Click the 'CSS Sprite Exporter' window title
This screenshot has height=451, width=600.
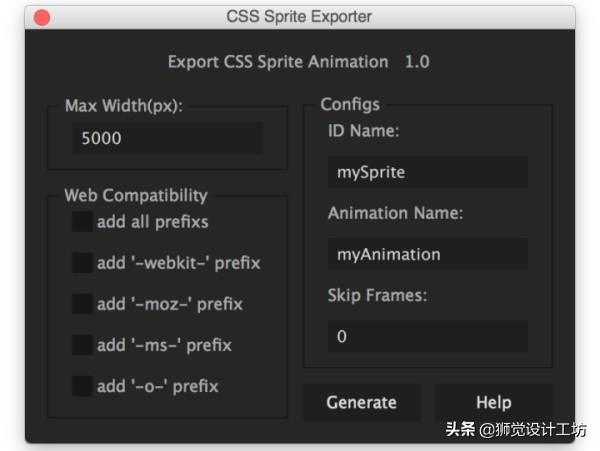click(299, 17)
